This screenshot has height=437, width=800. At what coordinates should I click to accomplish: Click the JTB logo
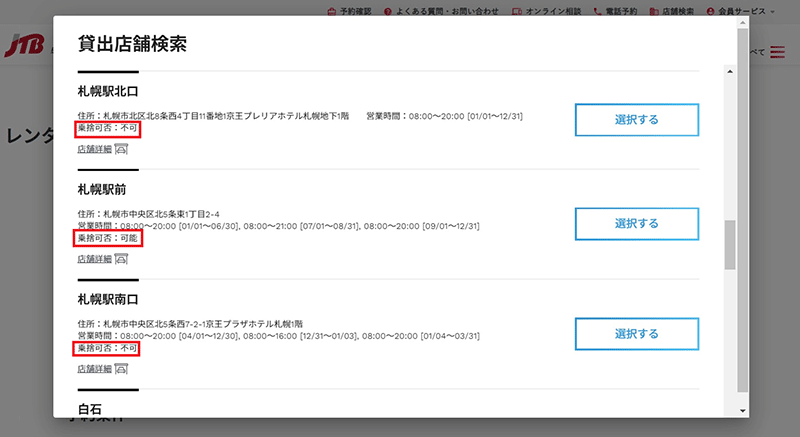tap(22, 47)
